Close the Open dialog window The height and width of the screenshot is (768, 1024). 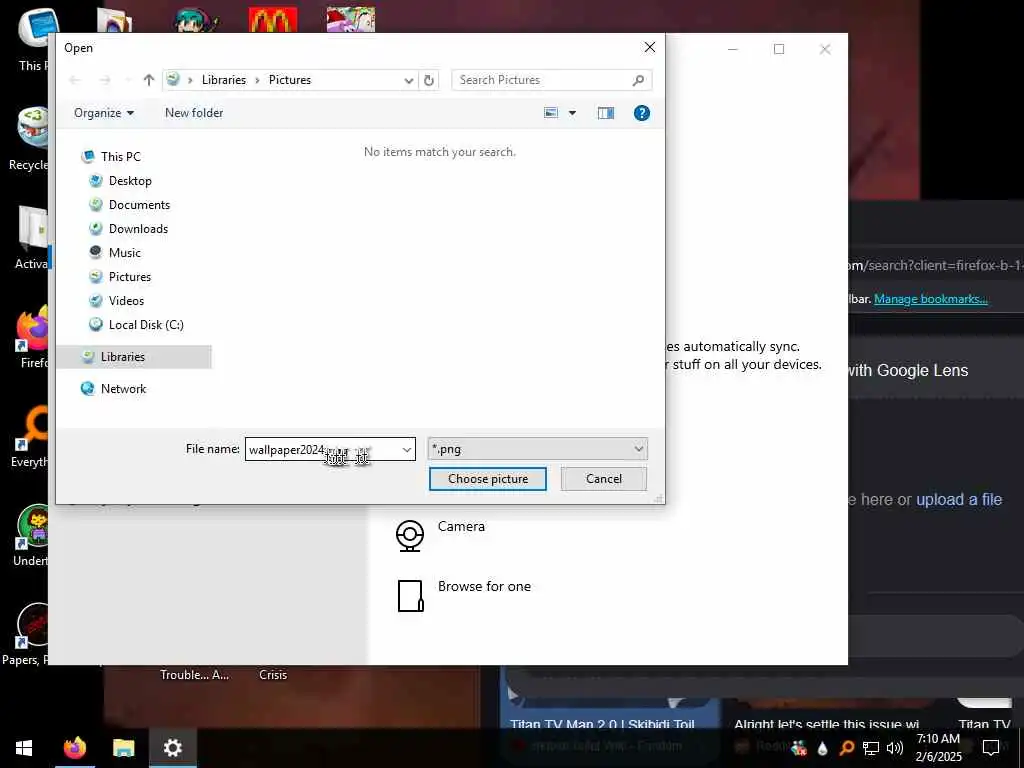[650, 48]
